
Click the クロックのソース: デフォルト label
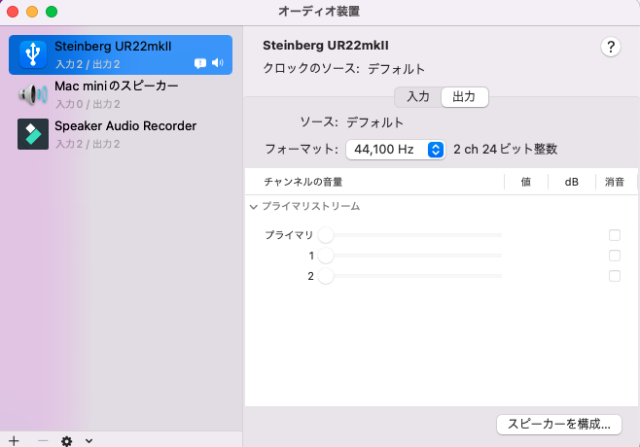(x=344, y=69)
